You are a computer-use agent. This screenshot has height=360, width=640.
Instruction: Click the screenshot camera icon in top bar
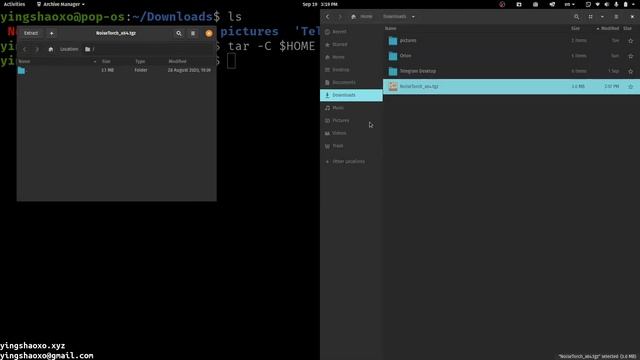click(535, 4)
